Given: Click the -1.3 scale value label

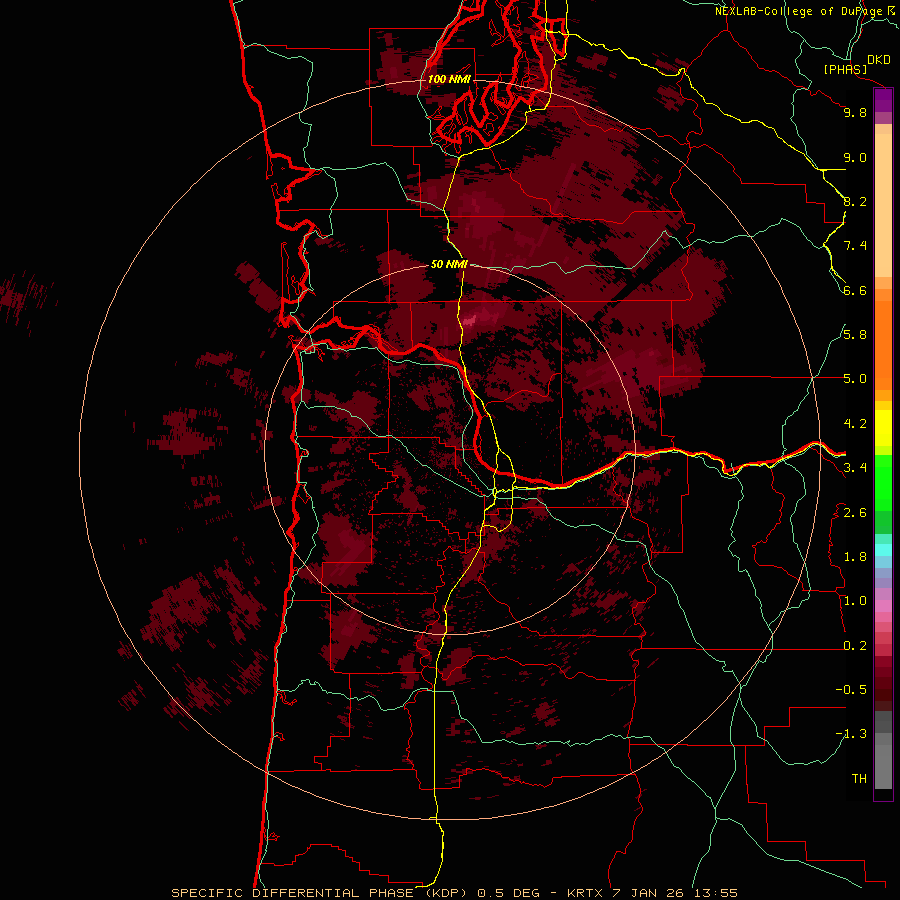Looking at the screenshot, I should coord(851,735).
